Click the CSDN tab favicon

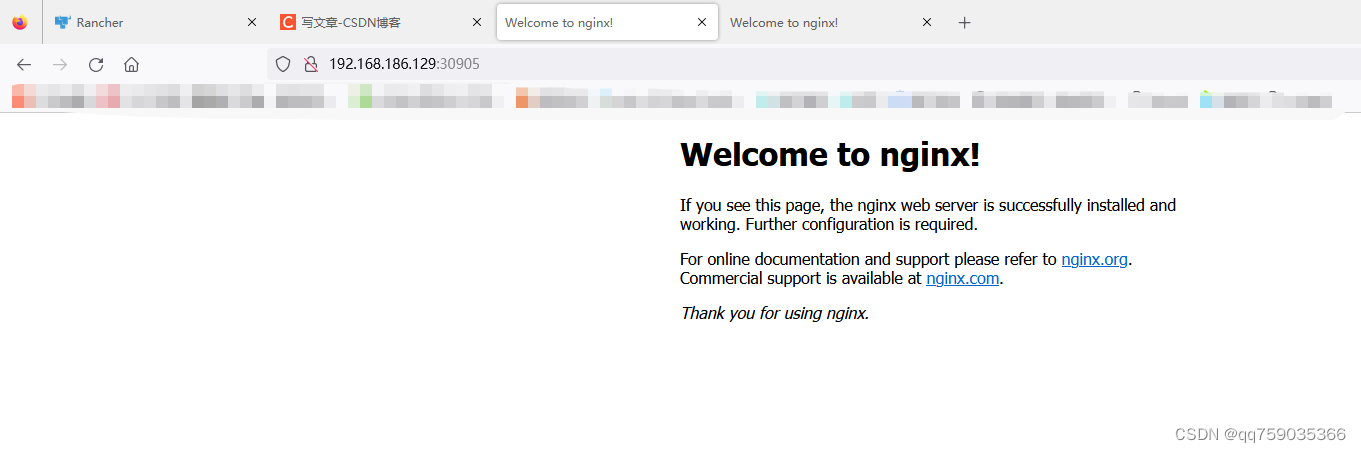pyautogui.click(x=288, y=22)
